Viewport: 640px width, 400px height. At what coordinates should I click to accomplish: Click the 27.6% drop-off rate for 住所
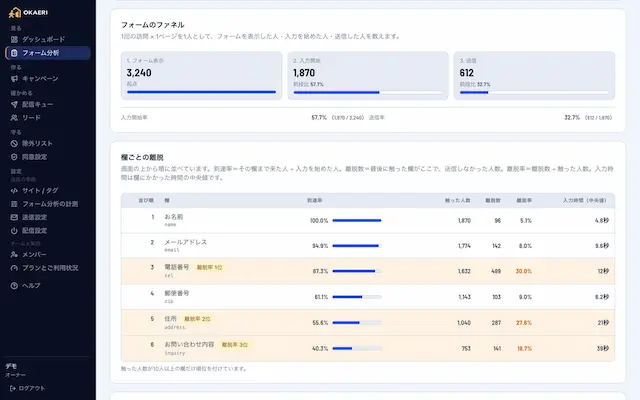(x=524, y=323)
